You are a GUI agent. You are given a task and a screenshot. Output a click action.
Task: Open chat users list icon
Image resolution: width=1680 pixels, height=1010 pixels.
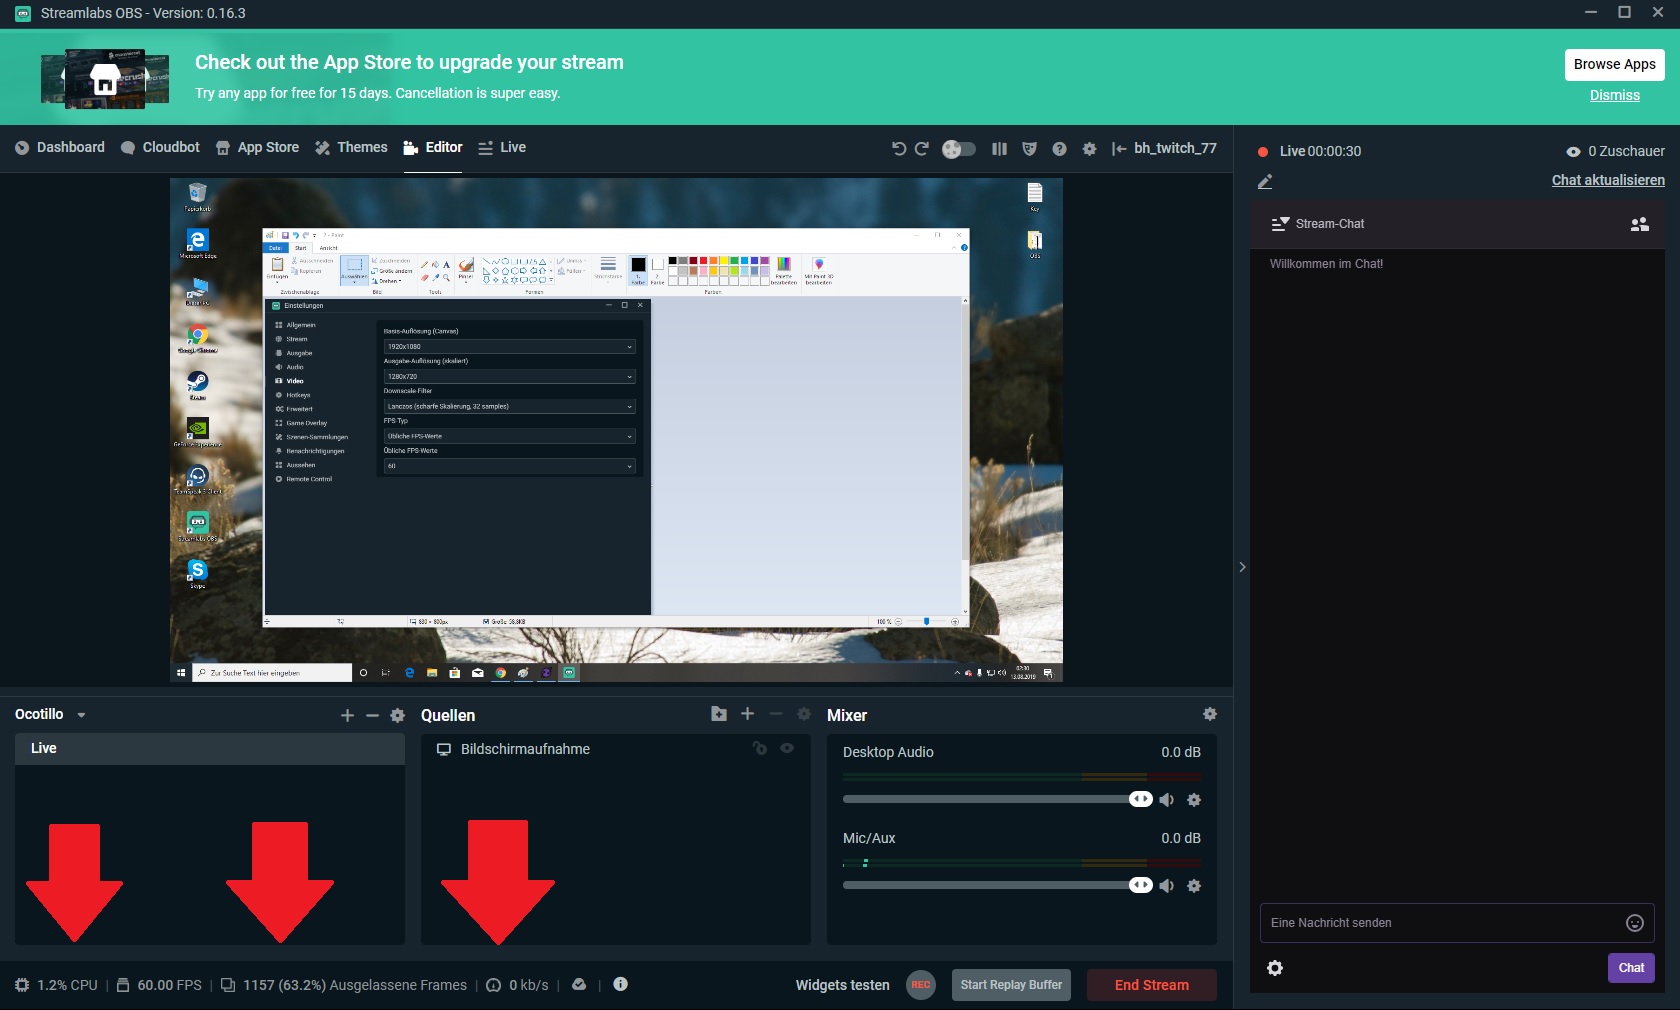[x=1640, y=224]
